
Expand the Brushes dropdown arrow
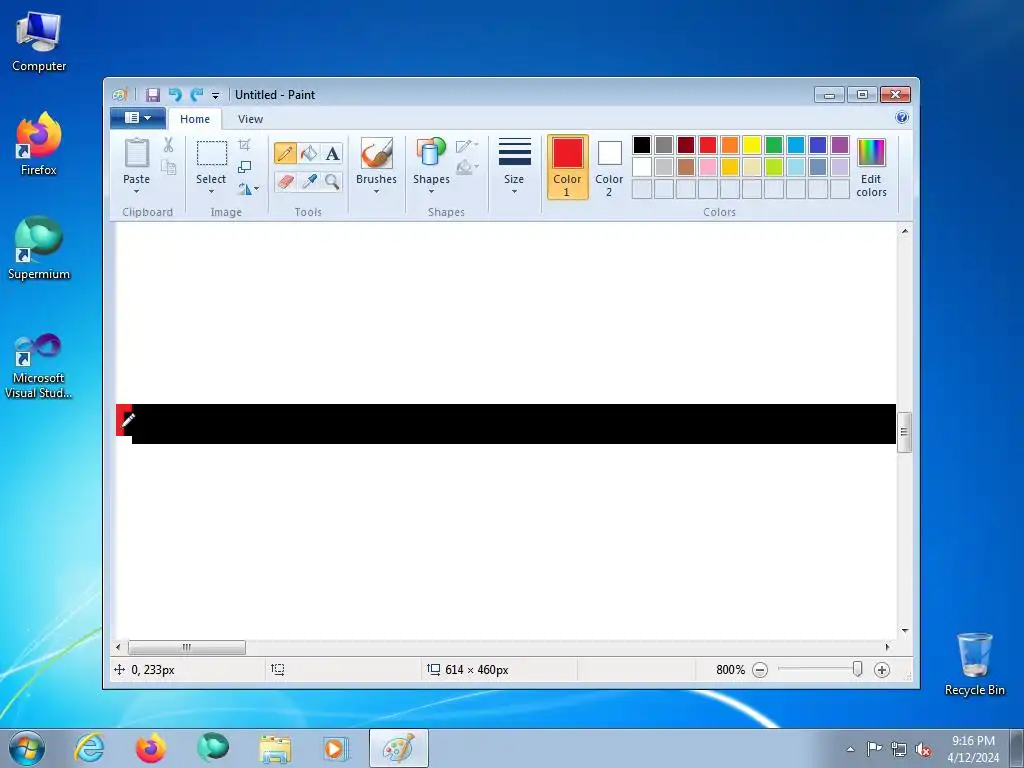(x=377, y=191)
